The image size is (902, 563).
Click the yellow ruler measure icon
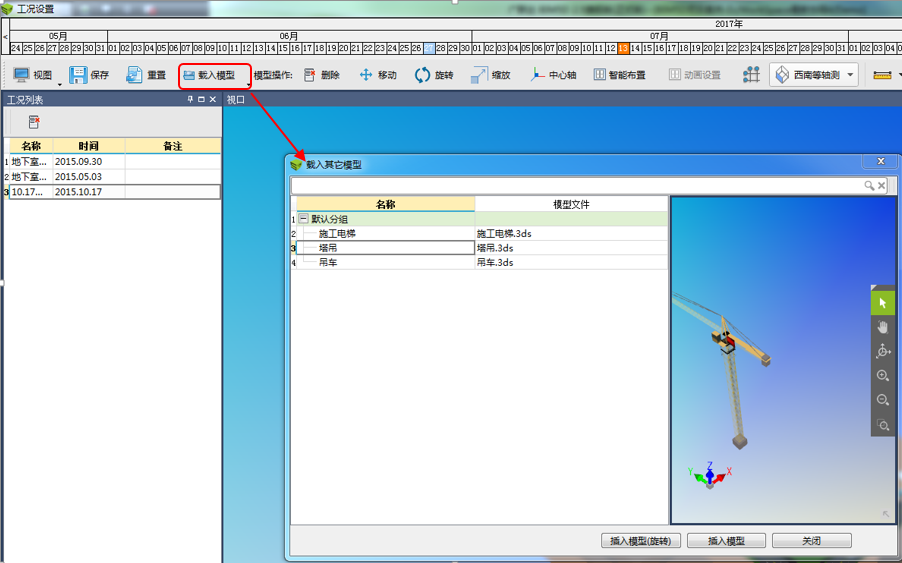[x=882, y=75]
